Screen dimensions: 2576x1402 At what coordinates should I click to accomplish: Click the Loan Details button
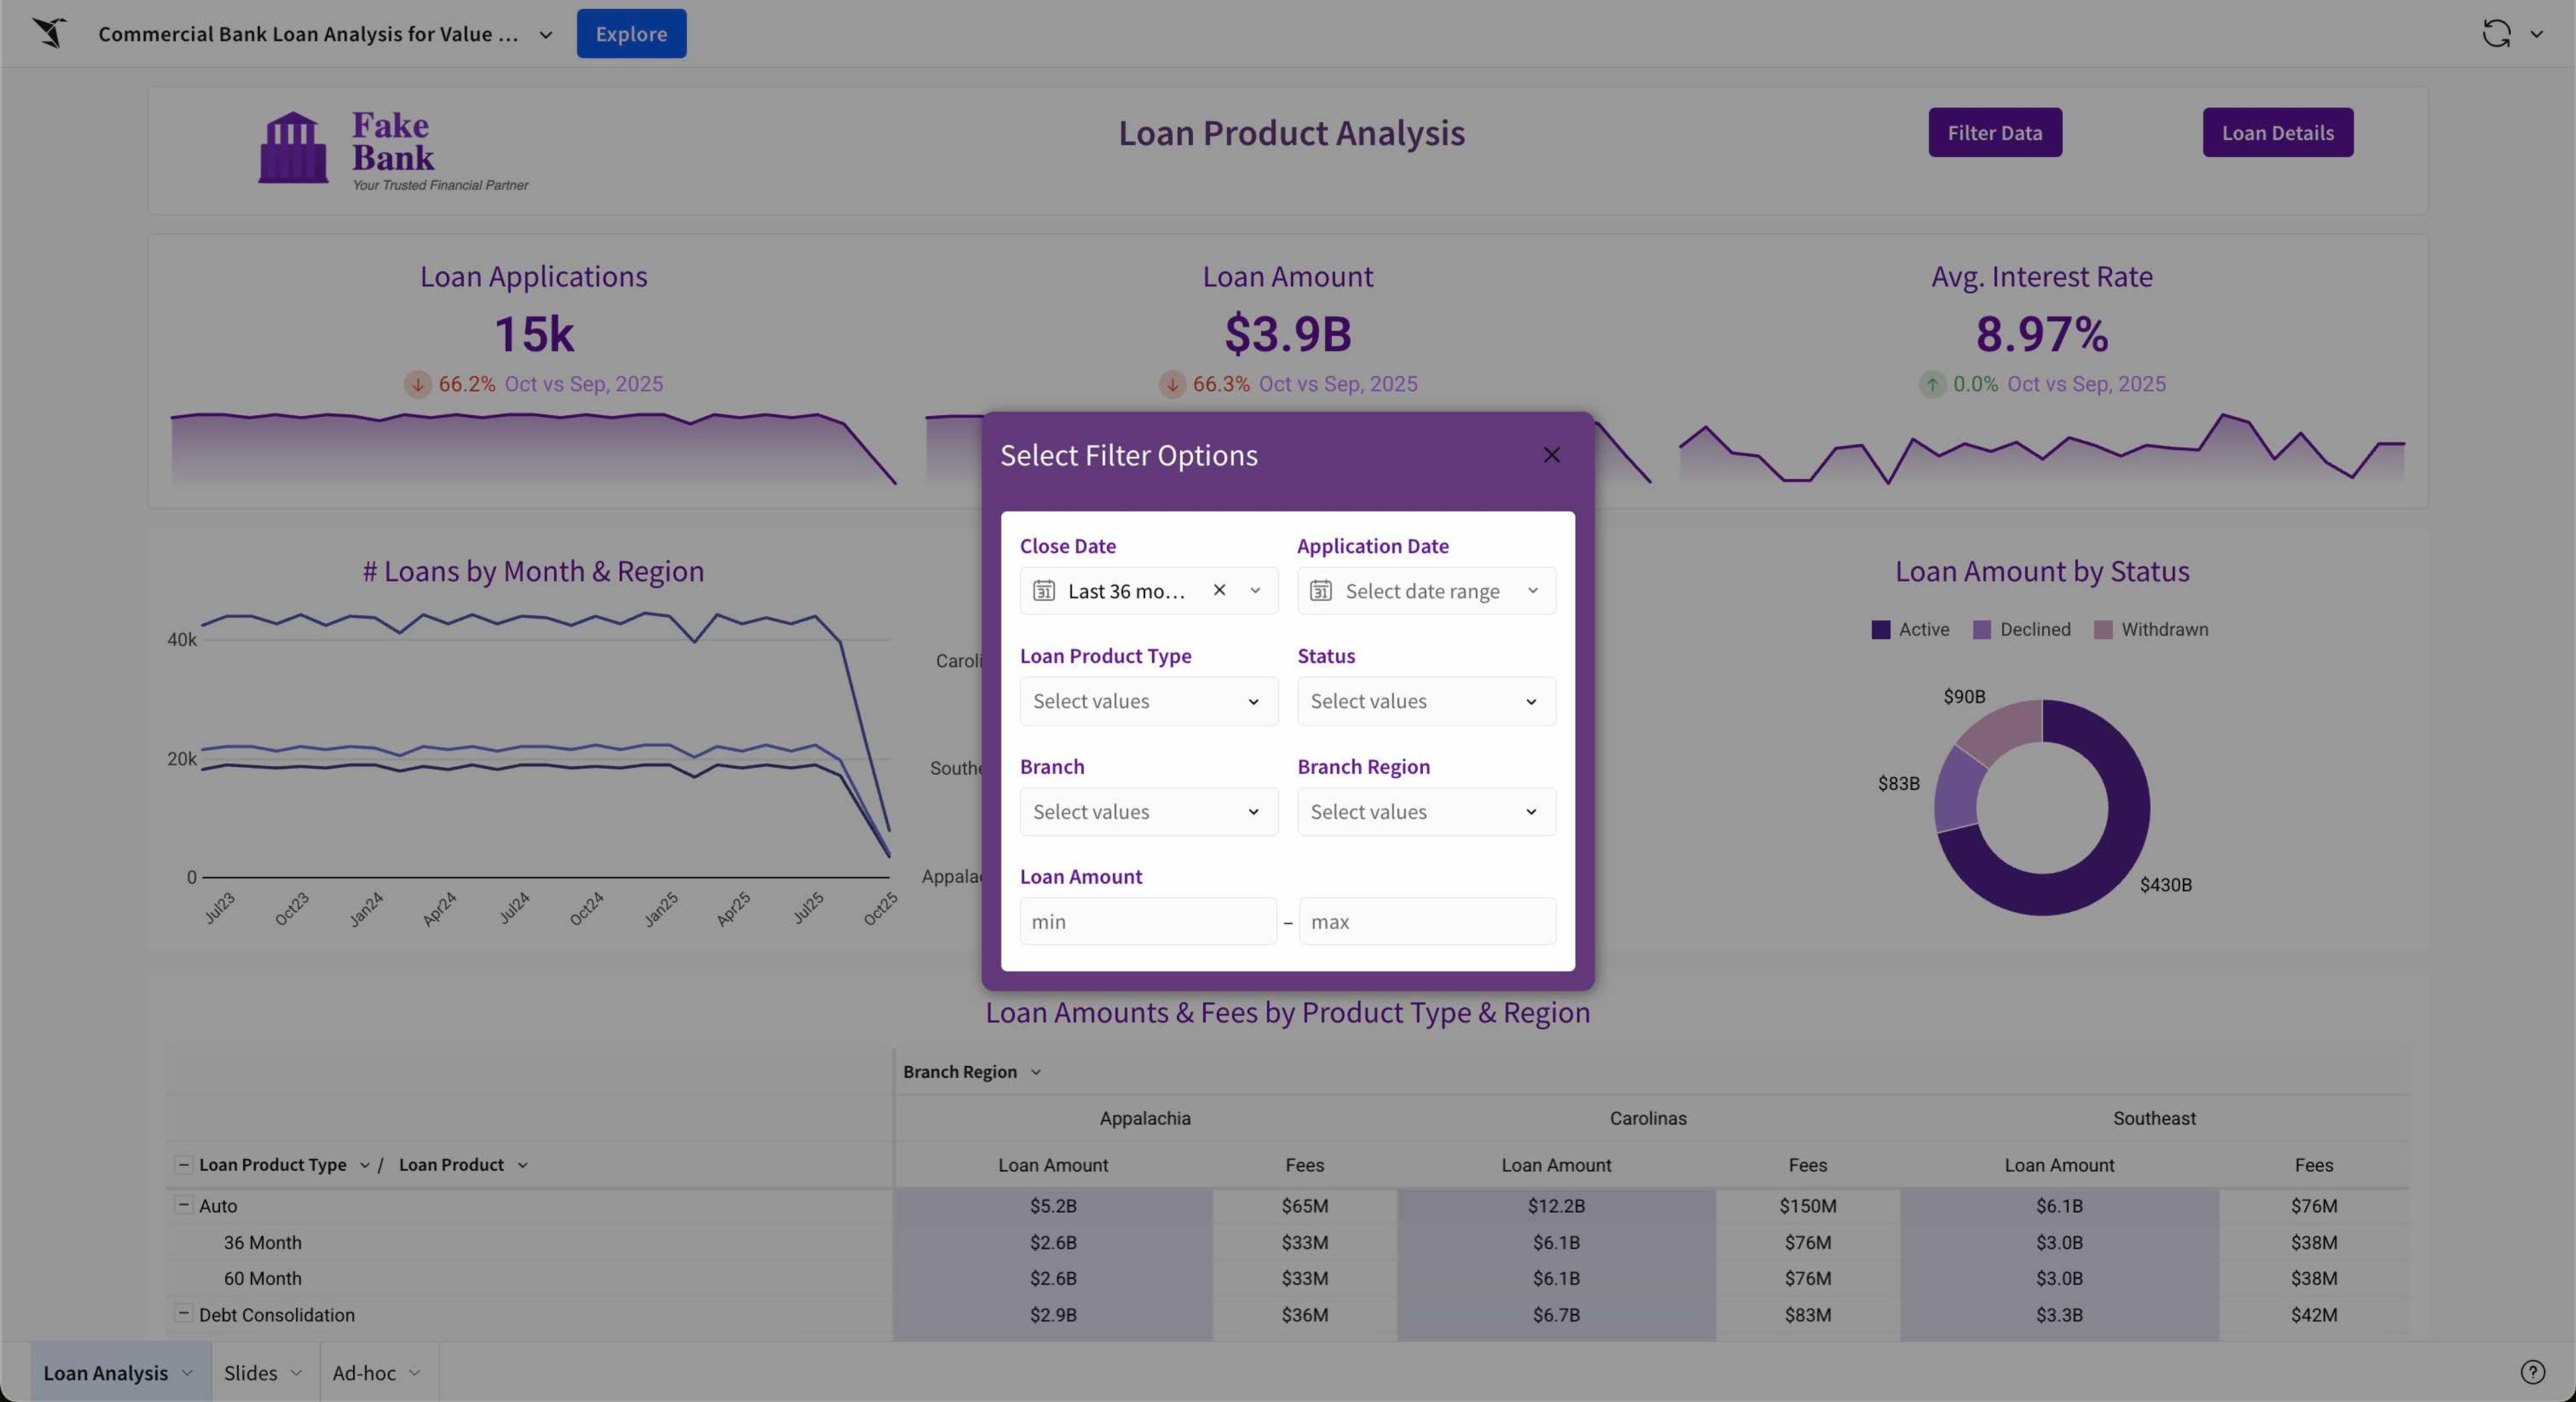(2277, 132)
